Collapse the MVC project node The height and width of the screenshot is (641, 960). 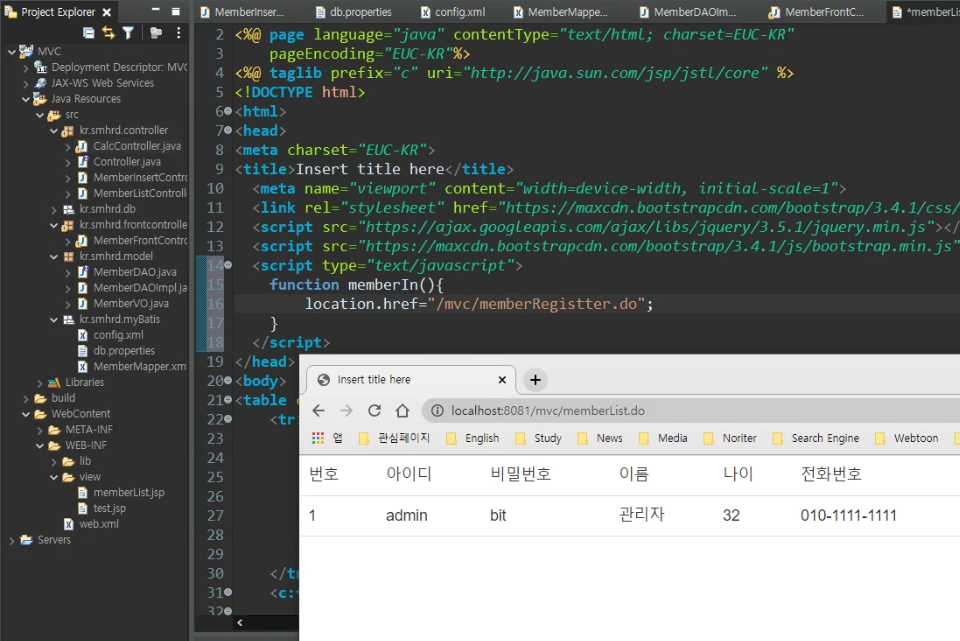pyautogui.click(x=11, y=52)
